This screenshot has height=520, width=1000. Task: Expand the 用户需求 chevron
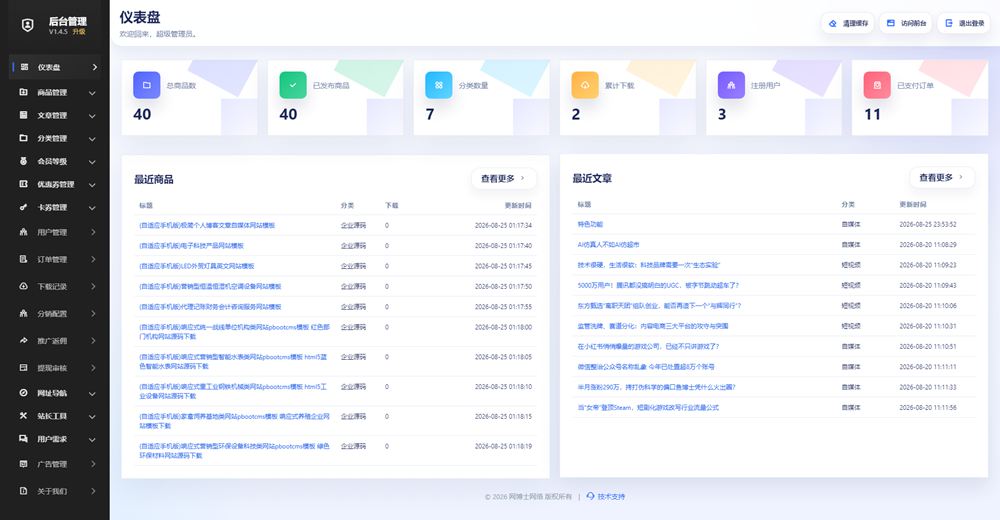tap(92, 440)
